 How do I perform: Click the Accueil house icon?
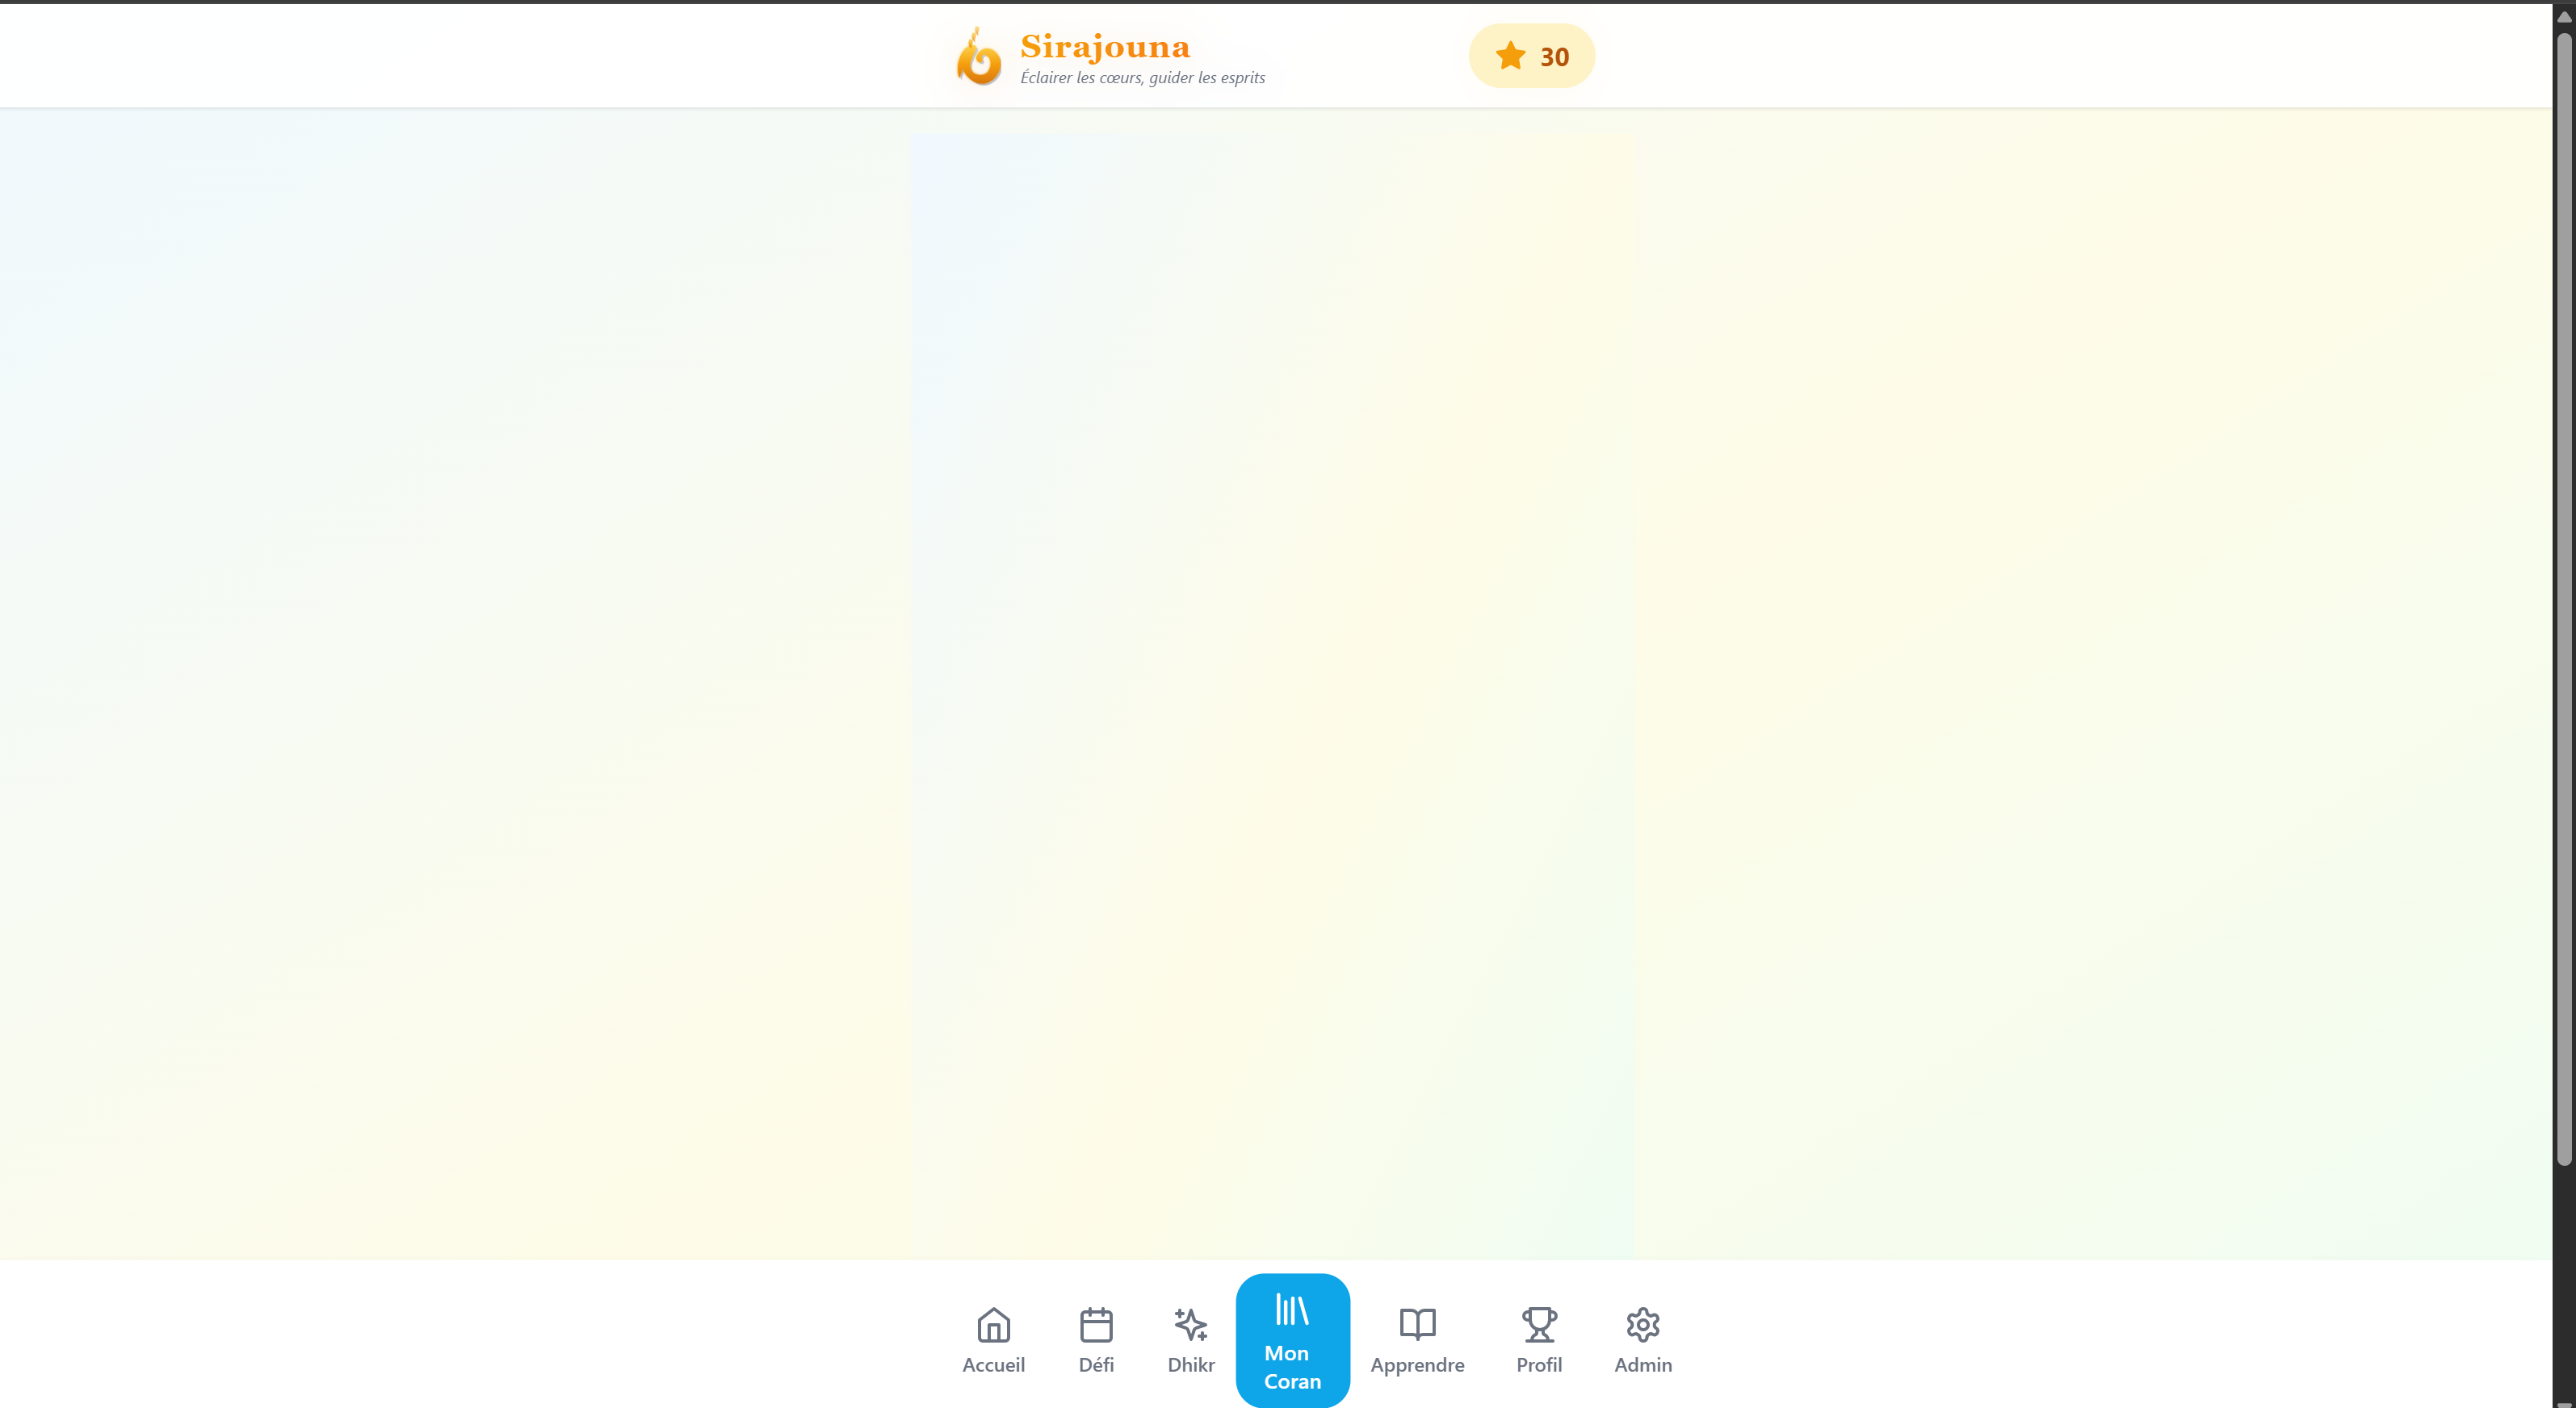993,1325
